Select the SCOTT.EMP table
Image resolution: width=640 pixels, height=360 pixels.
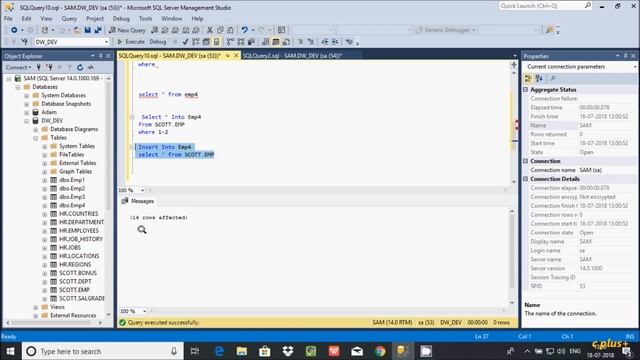click(74, 290)
